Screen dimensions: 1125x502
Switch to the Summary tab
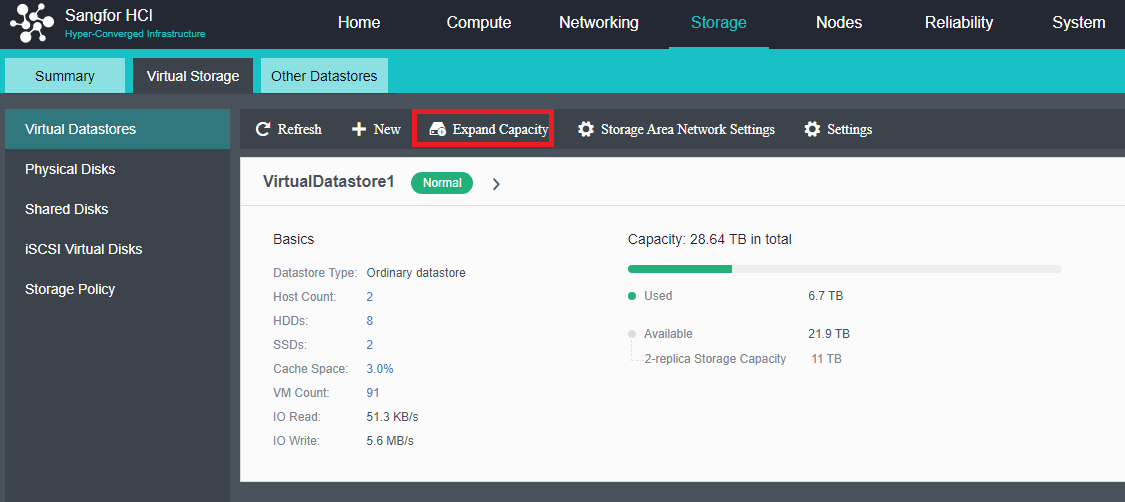point(65,76)
